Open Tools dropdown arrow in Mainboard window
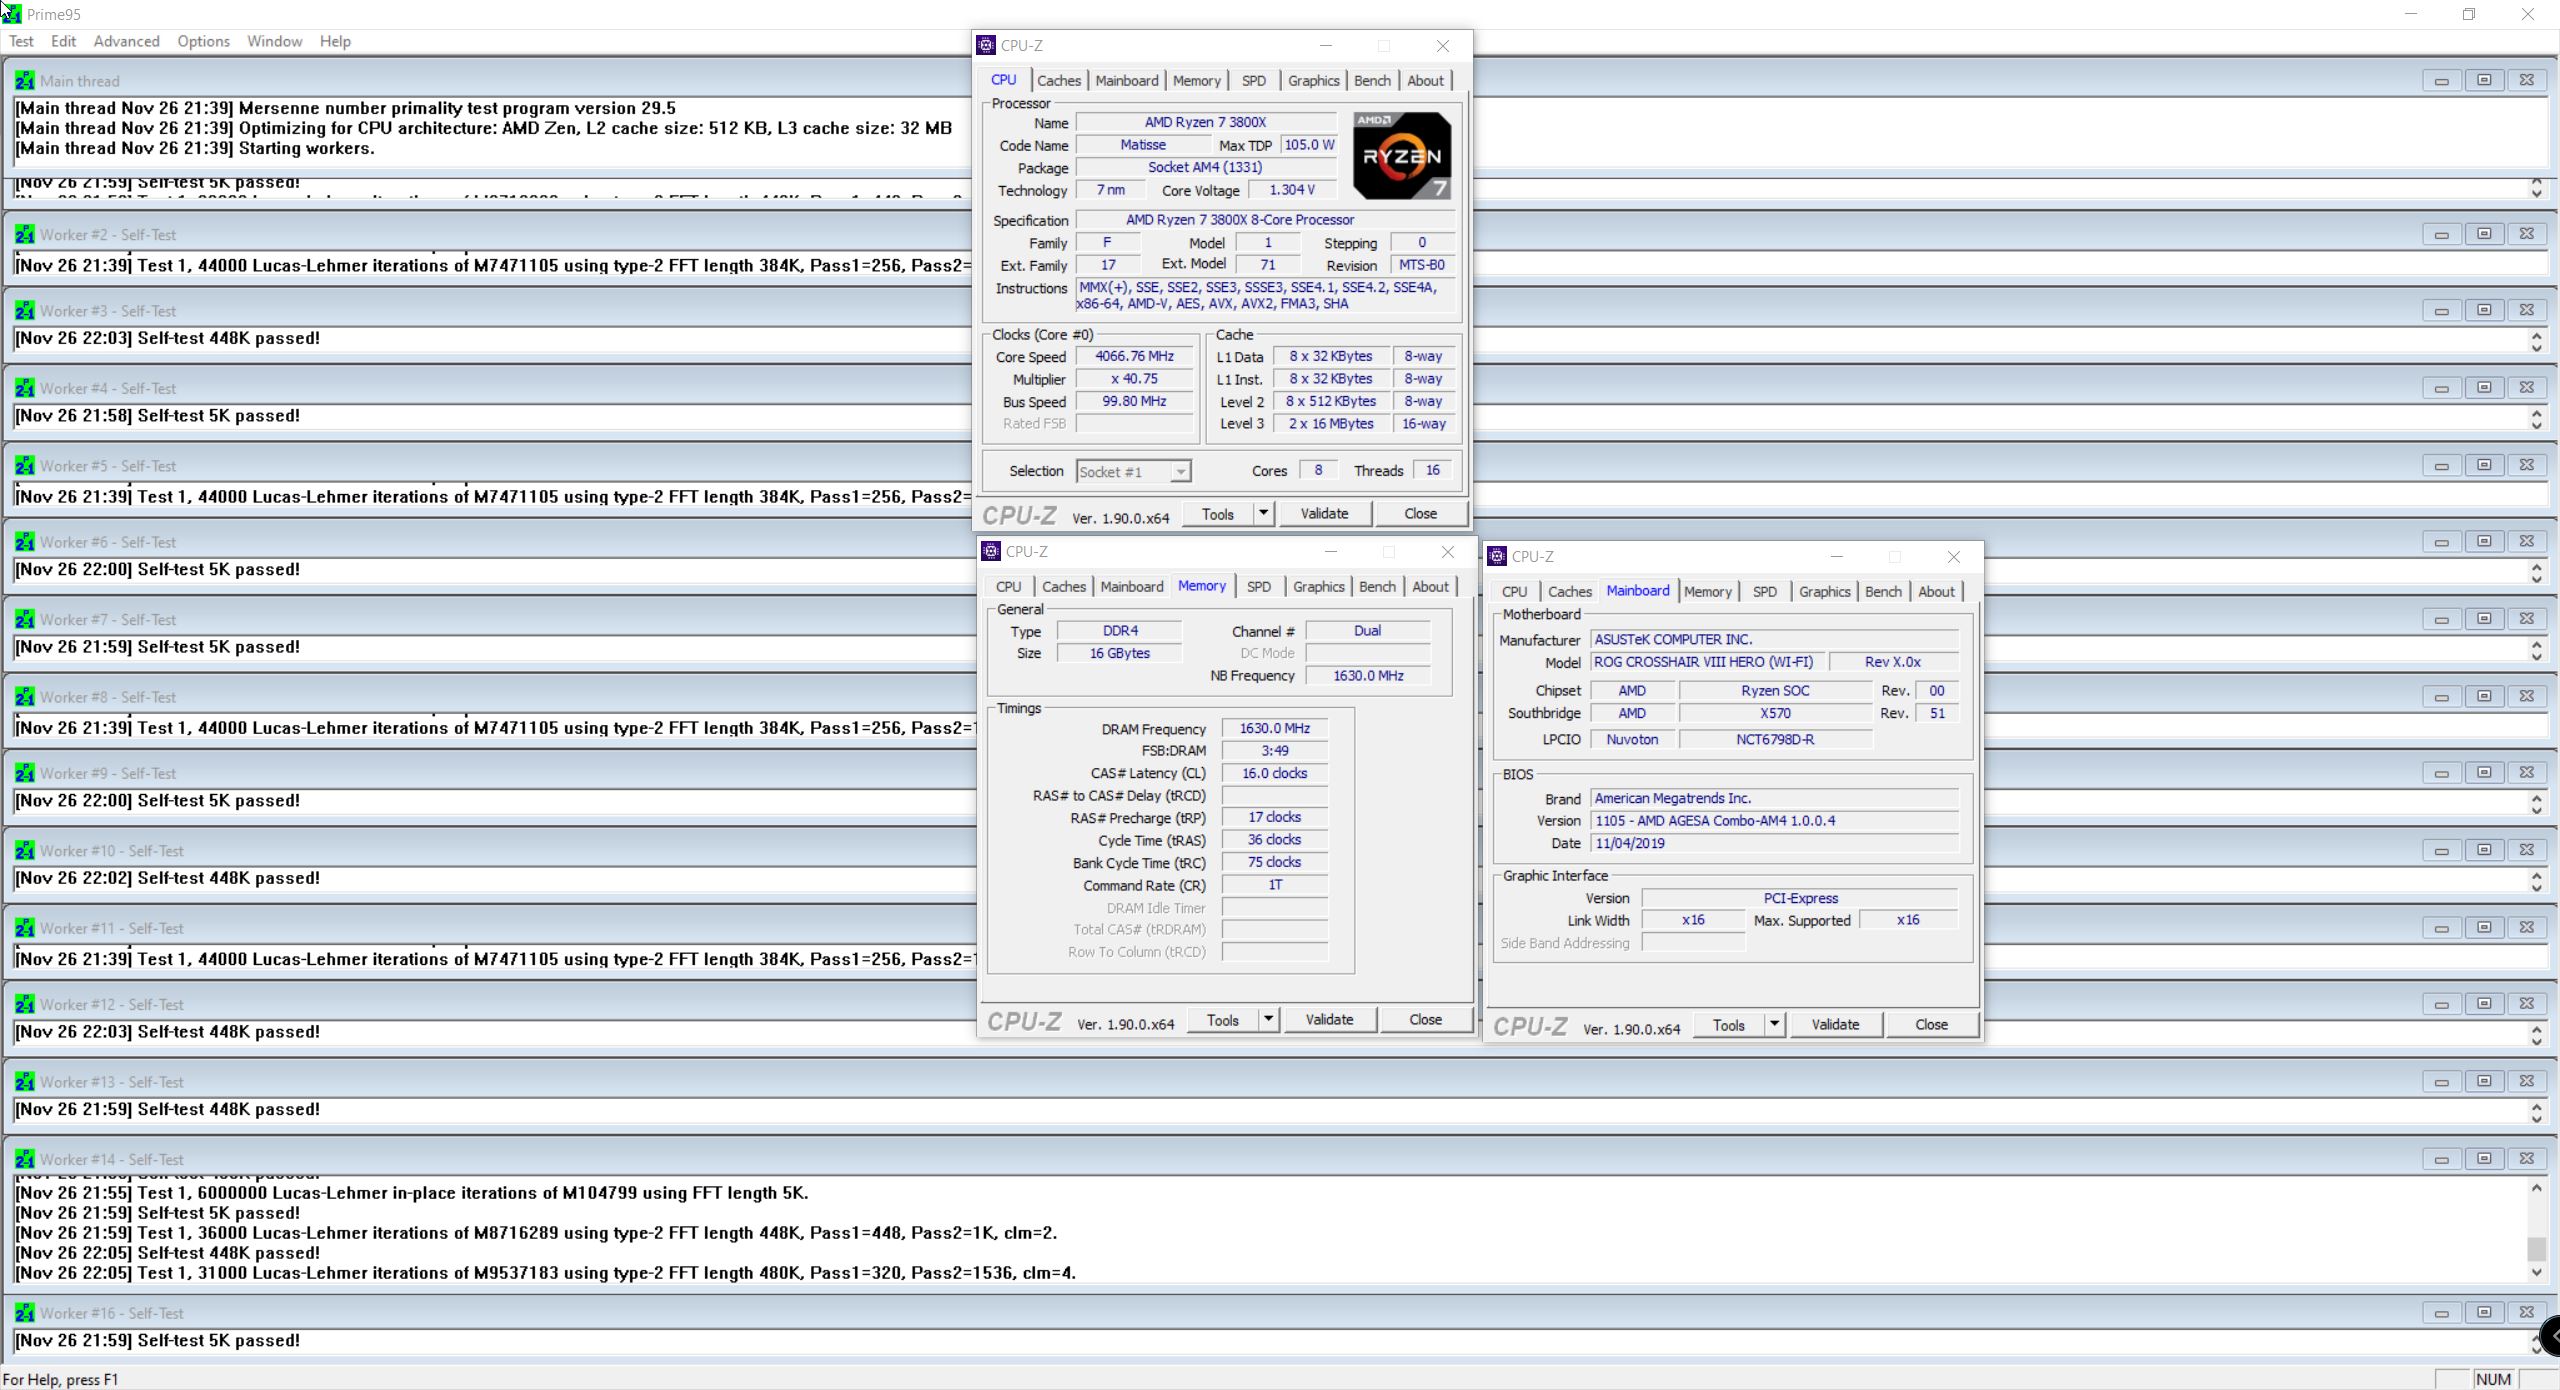The image size is (2560, 1390). 1774,1024
